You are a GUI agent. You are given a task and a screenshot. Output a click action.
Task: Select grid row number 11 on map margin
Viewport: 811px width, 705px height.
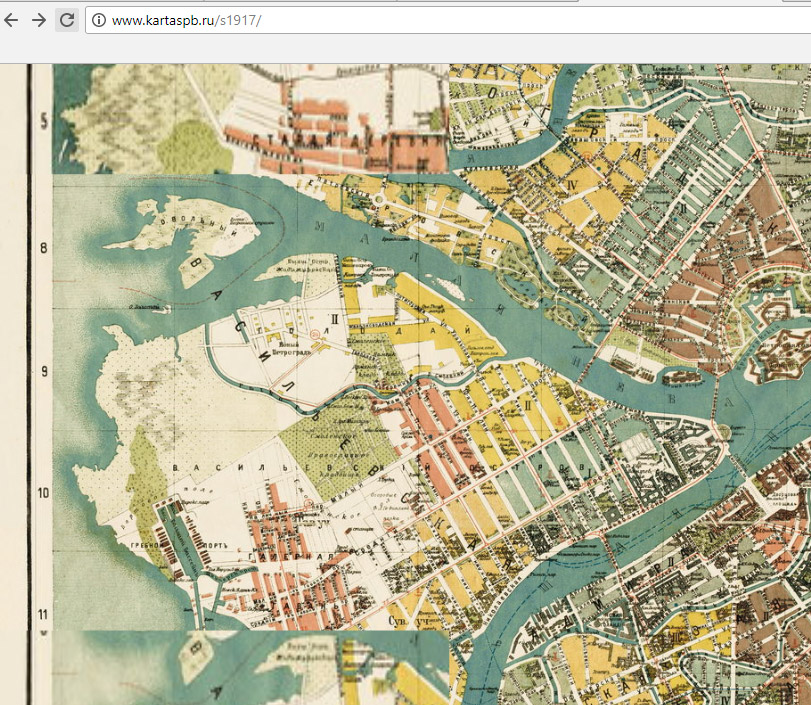43,614
